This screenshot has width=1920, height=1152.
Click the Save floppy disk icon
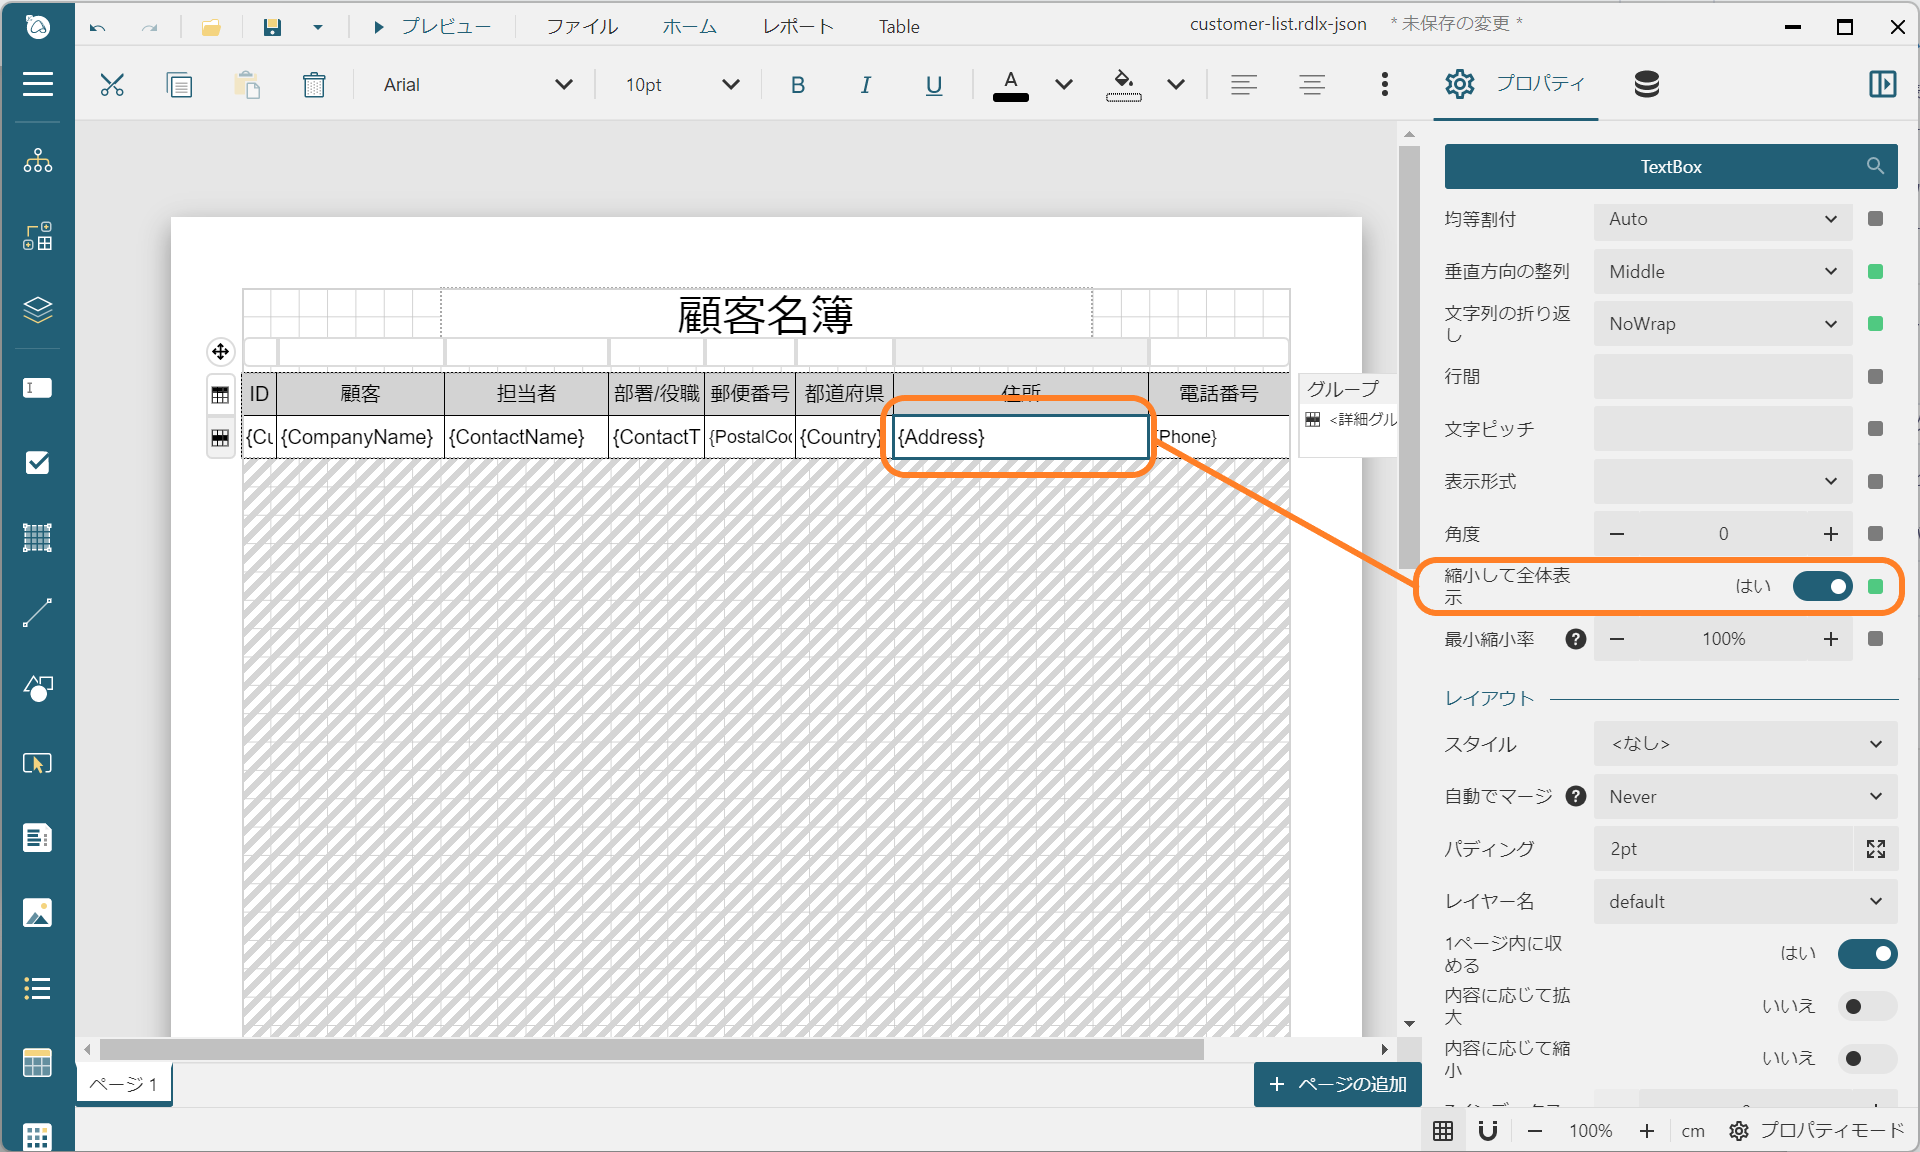click(272, 27)
